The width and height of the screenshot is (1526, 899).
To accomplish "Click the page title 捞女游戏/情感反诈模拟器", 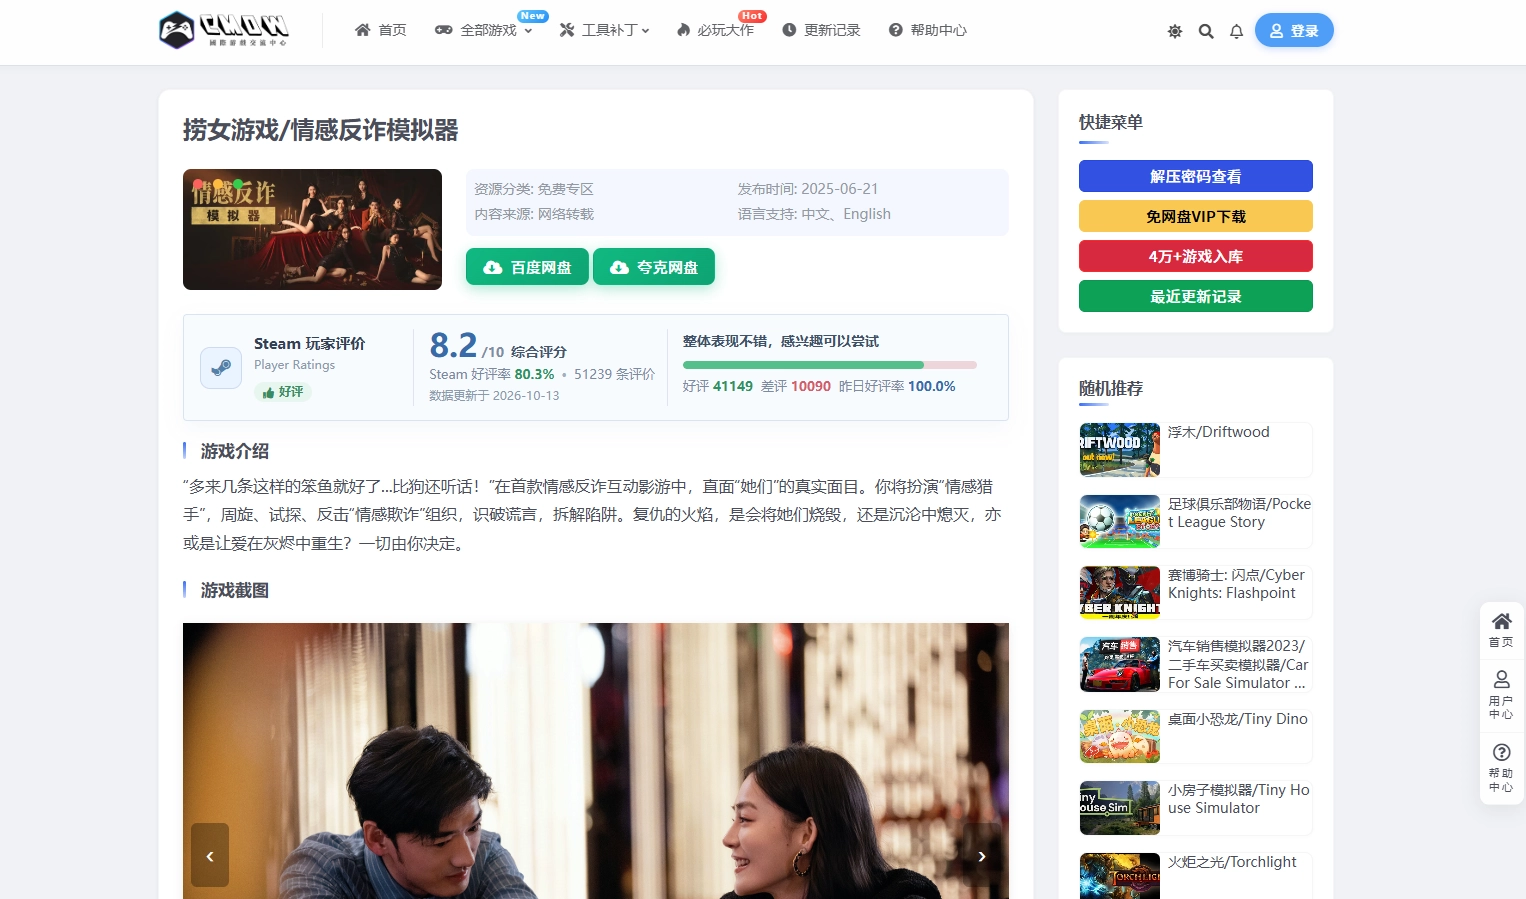I will [320, 130].
